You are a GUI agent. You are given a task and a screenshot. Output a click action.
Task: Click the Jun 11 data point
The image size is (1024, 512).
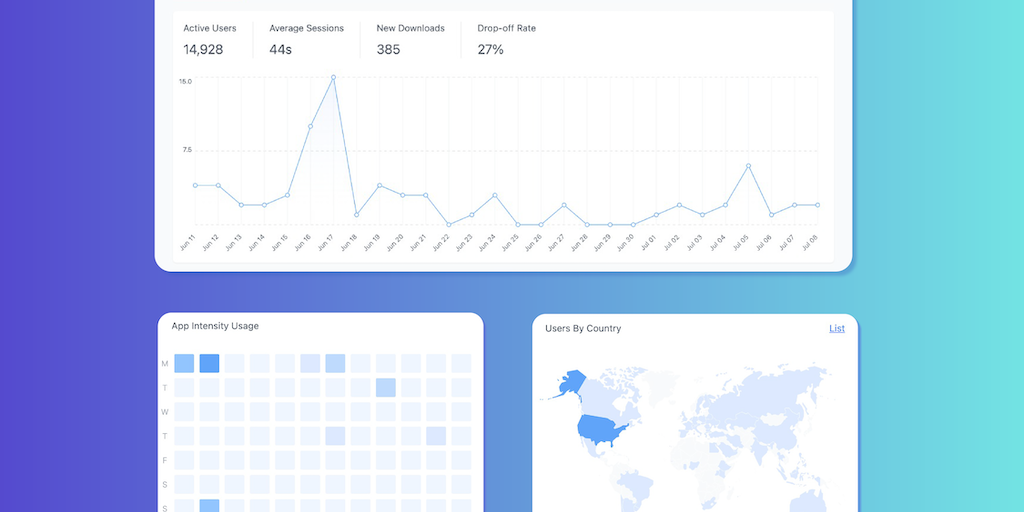tap(195, 185)
